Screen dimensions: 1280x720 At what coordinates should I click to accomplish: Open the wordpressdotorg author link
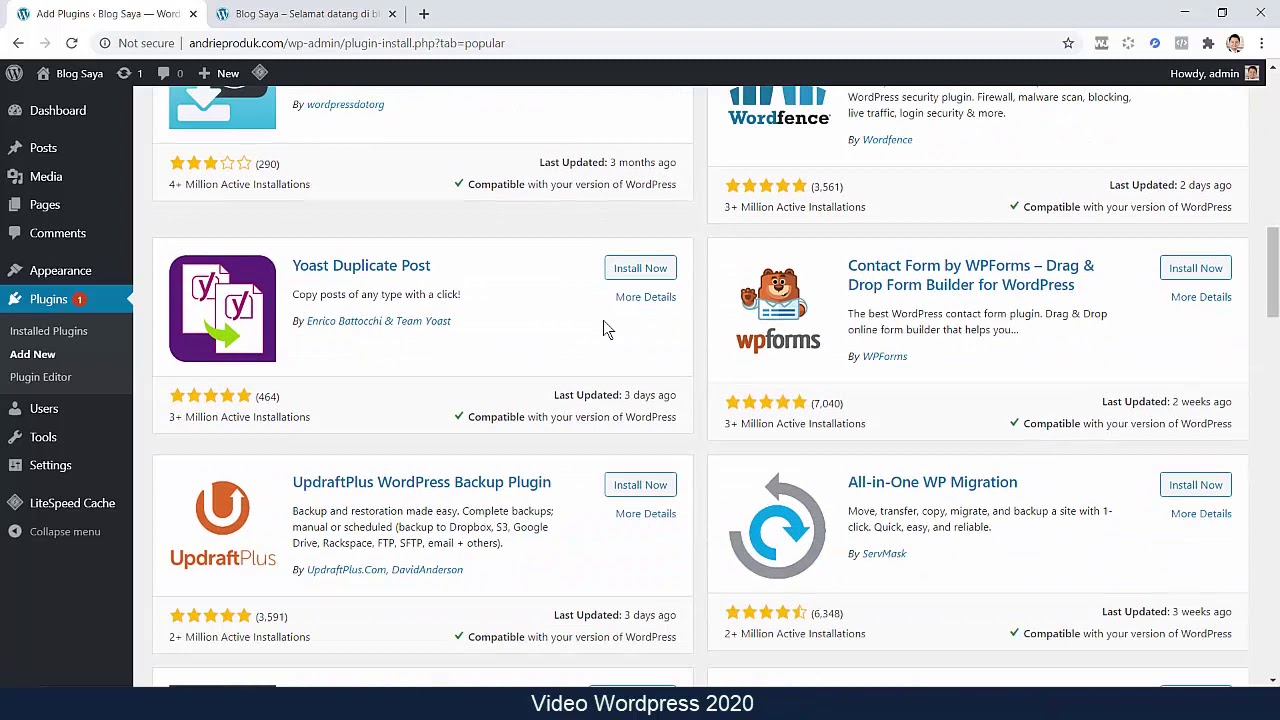[345, 104]
